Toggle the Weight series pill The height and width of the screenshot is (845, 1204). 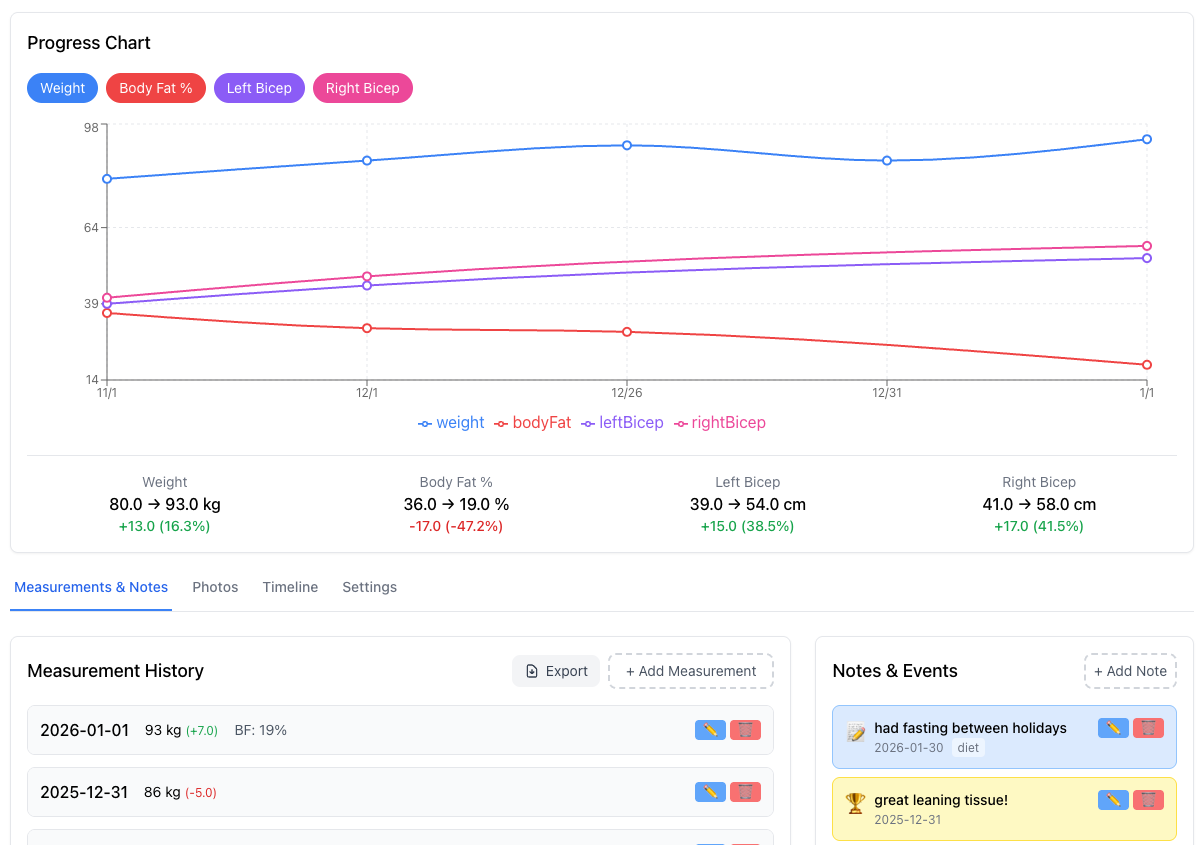pos(62,88)
